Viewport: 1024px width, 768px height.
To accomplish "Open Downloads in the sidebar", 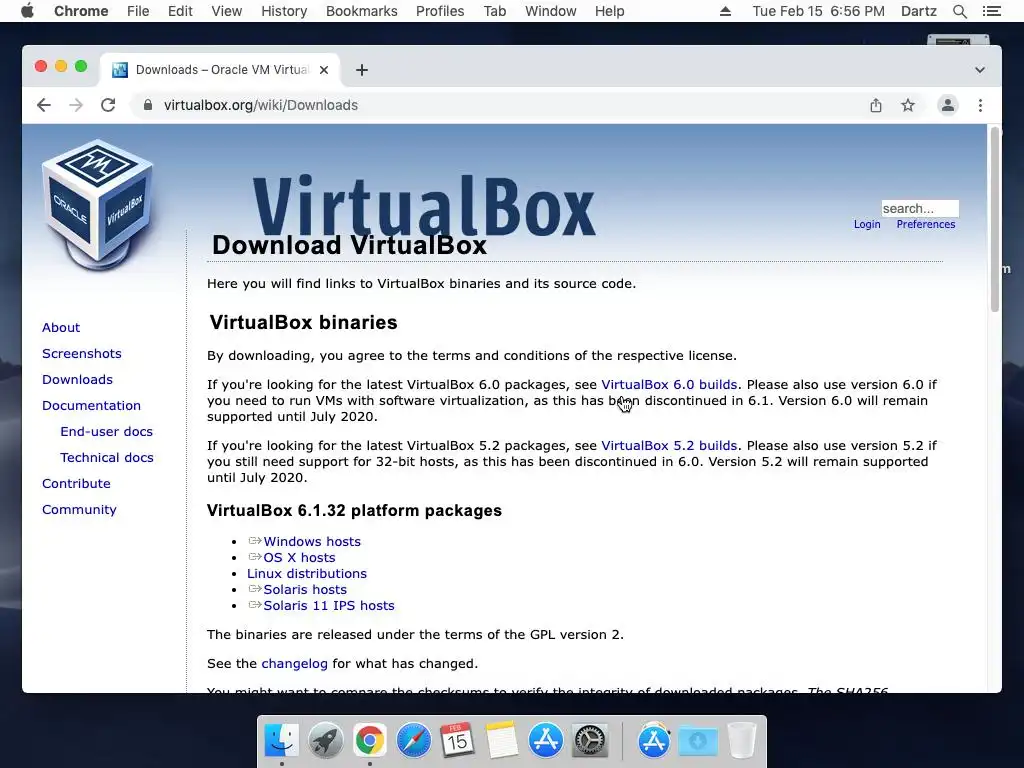I will 77,379.
